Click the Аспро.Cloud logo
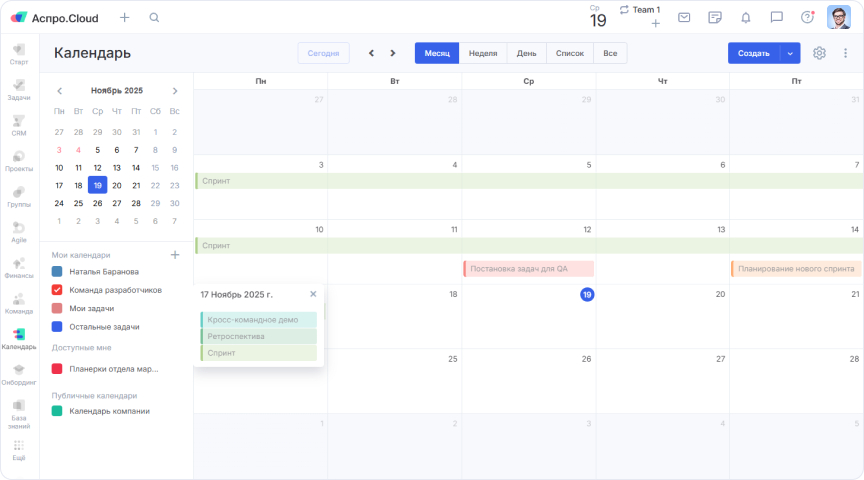Screen dimensions: 864x480 point(55,18)
